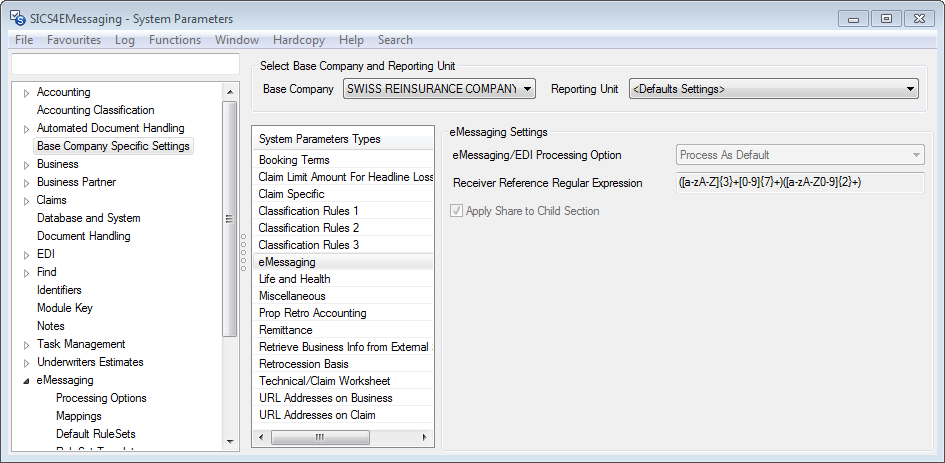Image resolution: width=945 pixels, height=463 pixels.
Task: Select Claim Specific parameter type
Action: point(342,194)
